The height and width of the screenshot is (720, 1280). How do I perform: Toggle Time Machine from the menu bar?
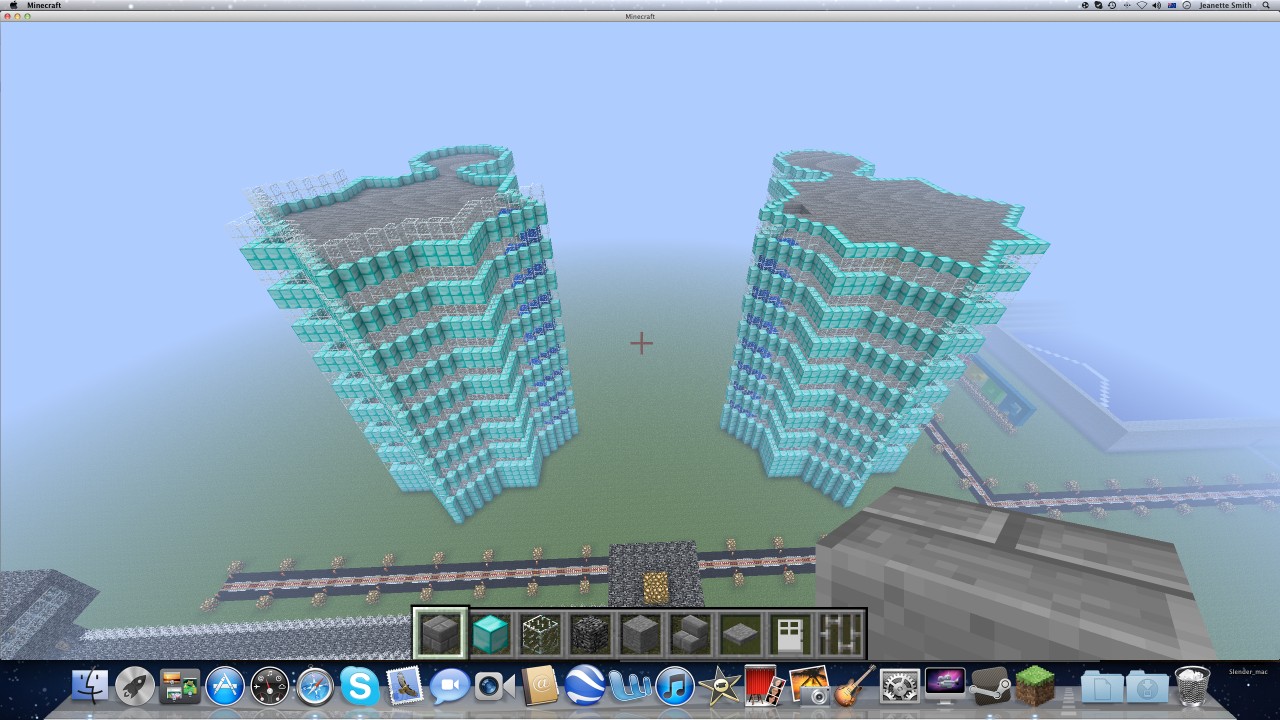point(1111,5)
